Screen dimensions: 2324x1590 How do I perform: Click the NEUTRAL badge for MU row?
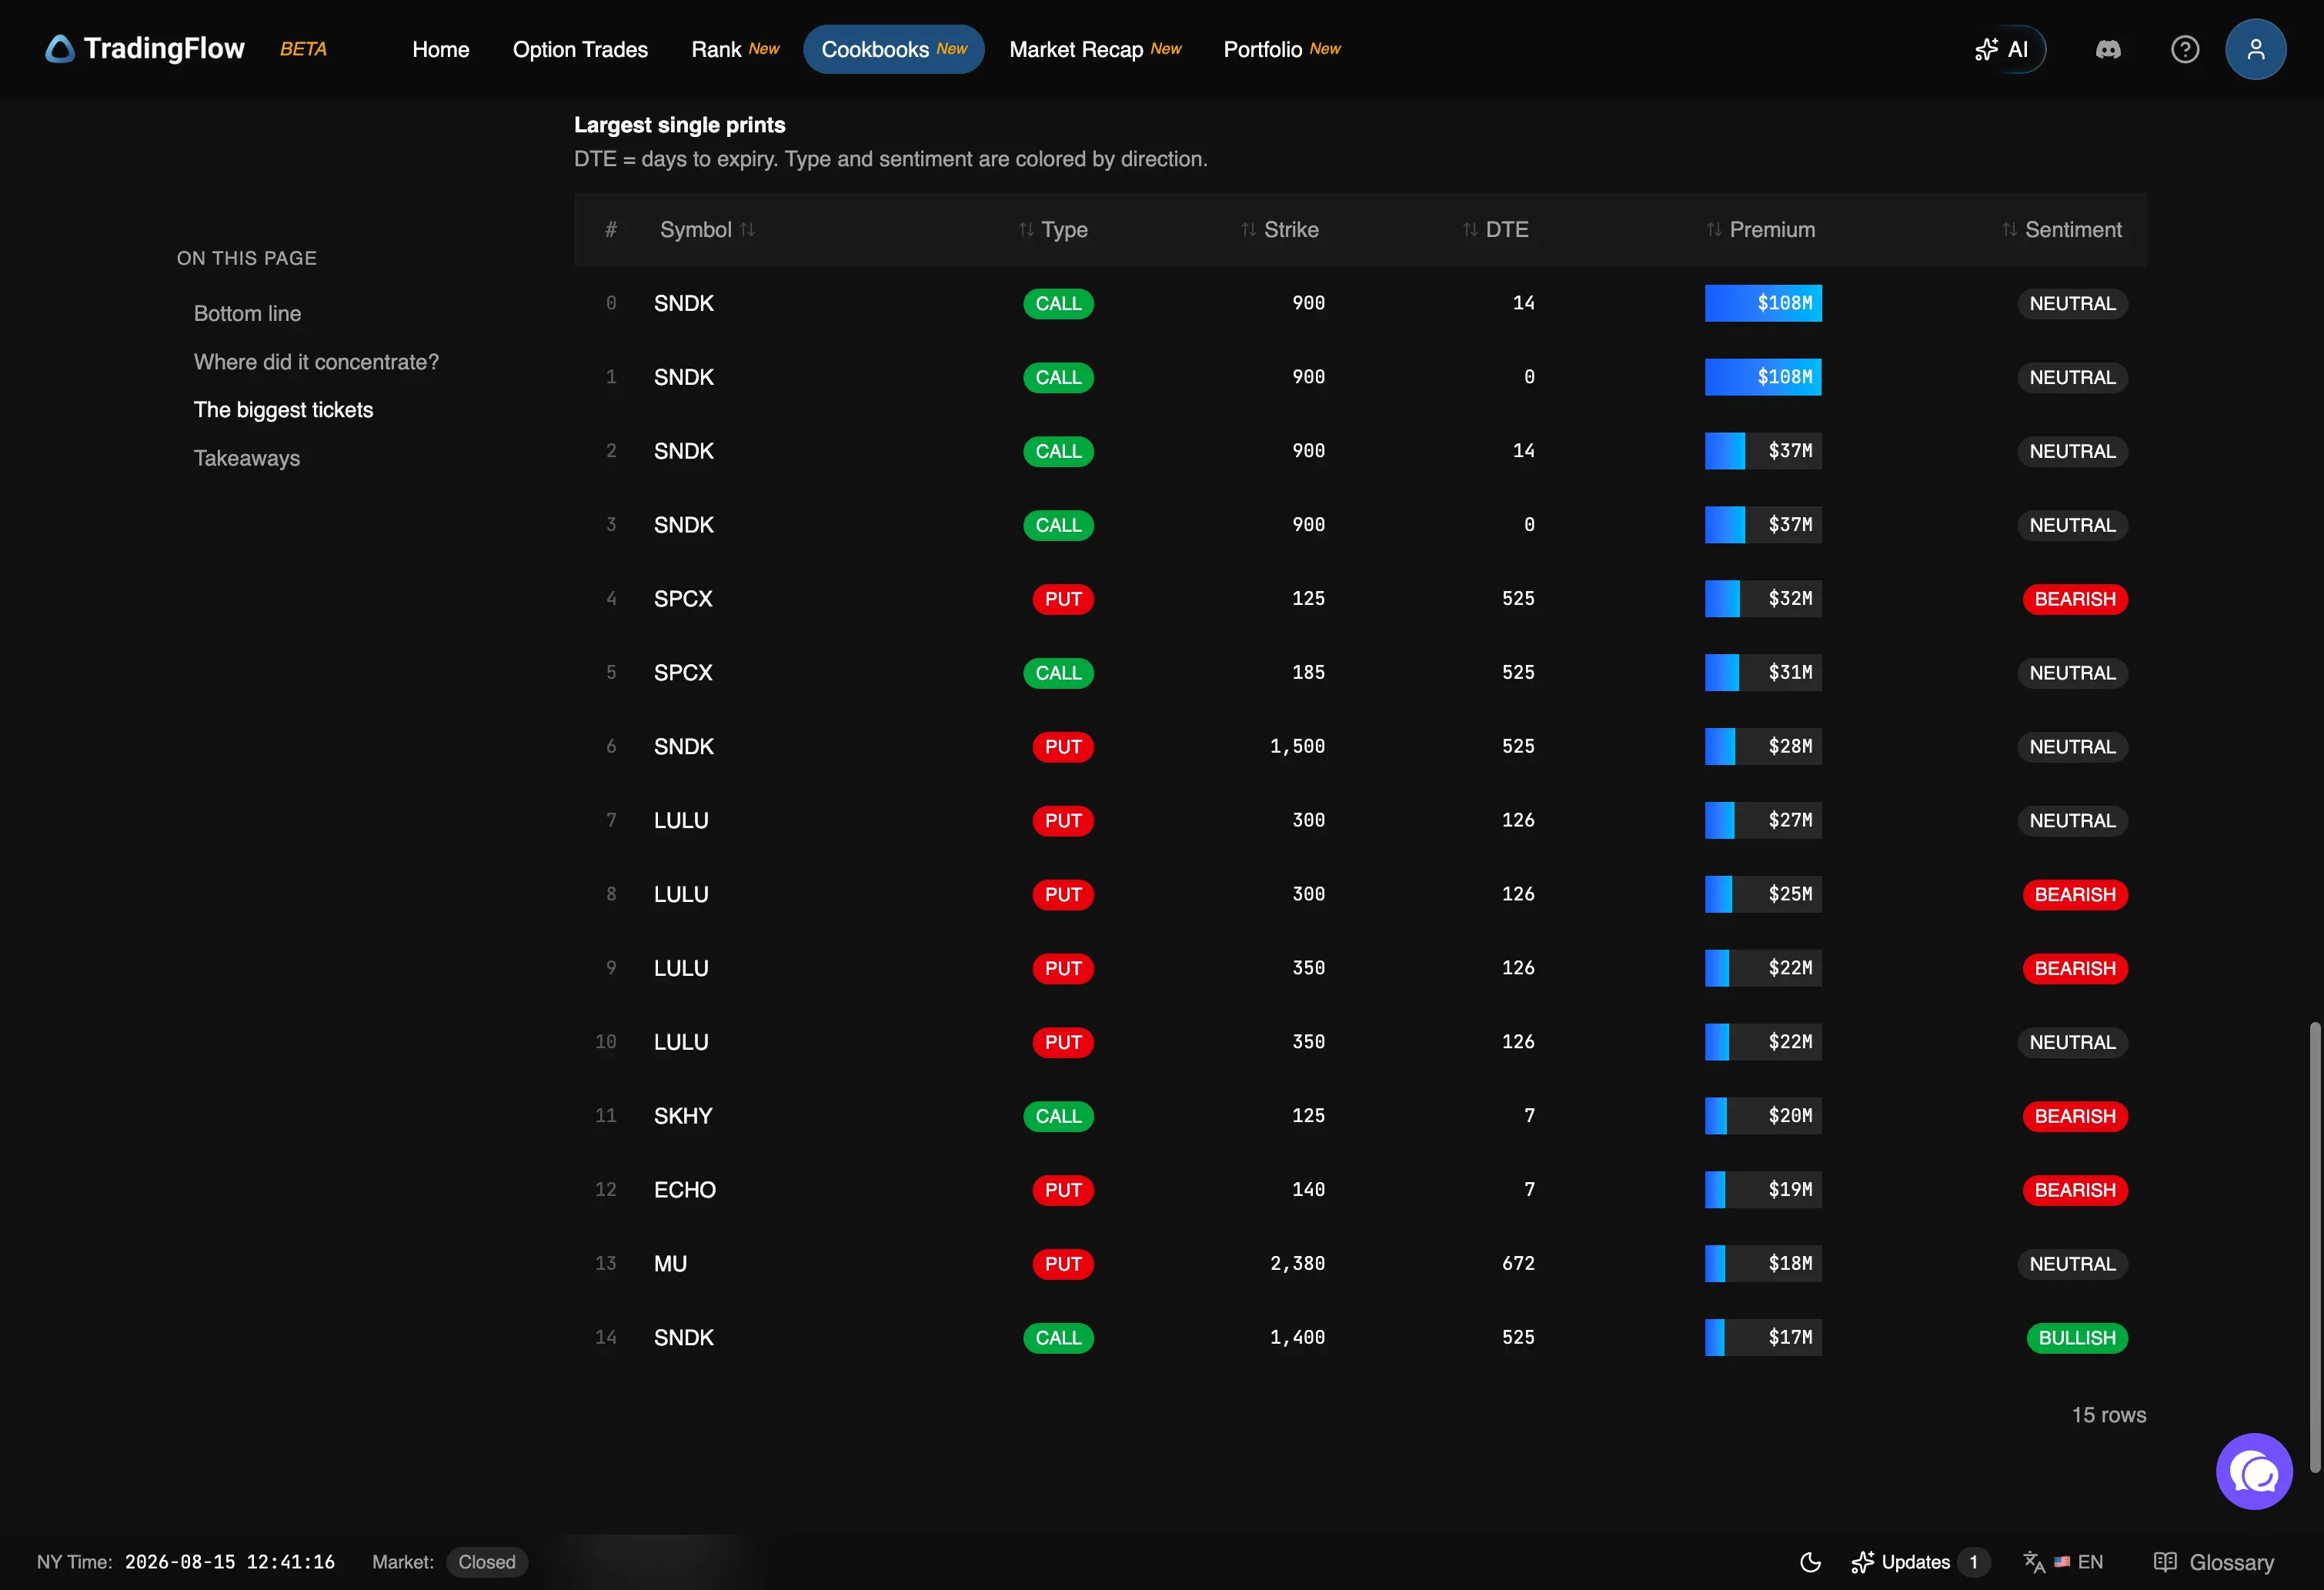2072,1264
